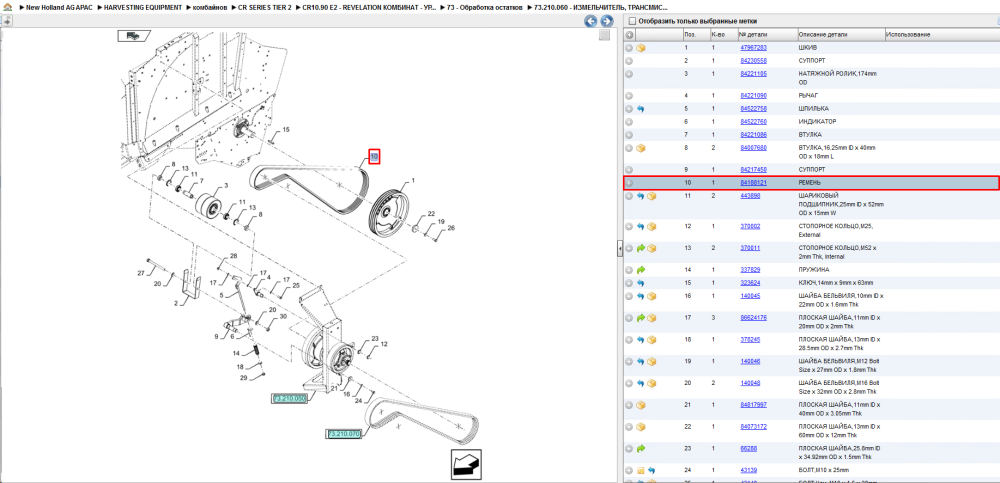The image size is (1000, 483).
Task: Click green arrow icon in row 337829
Action: coord(641,270)
